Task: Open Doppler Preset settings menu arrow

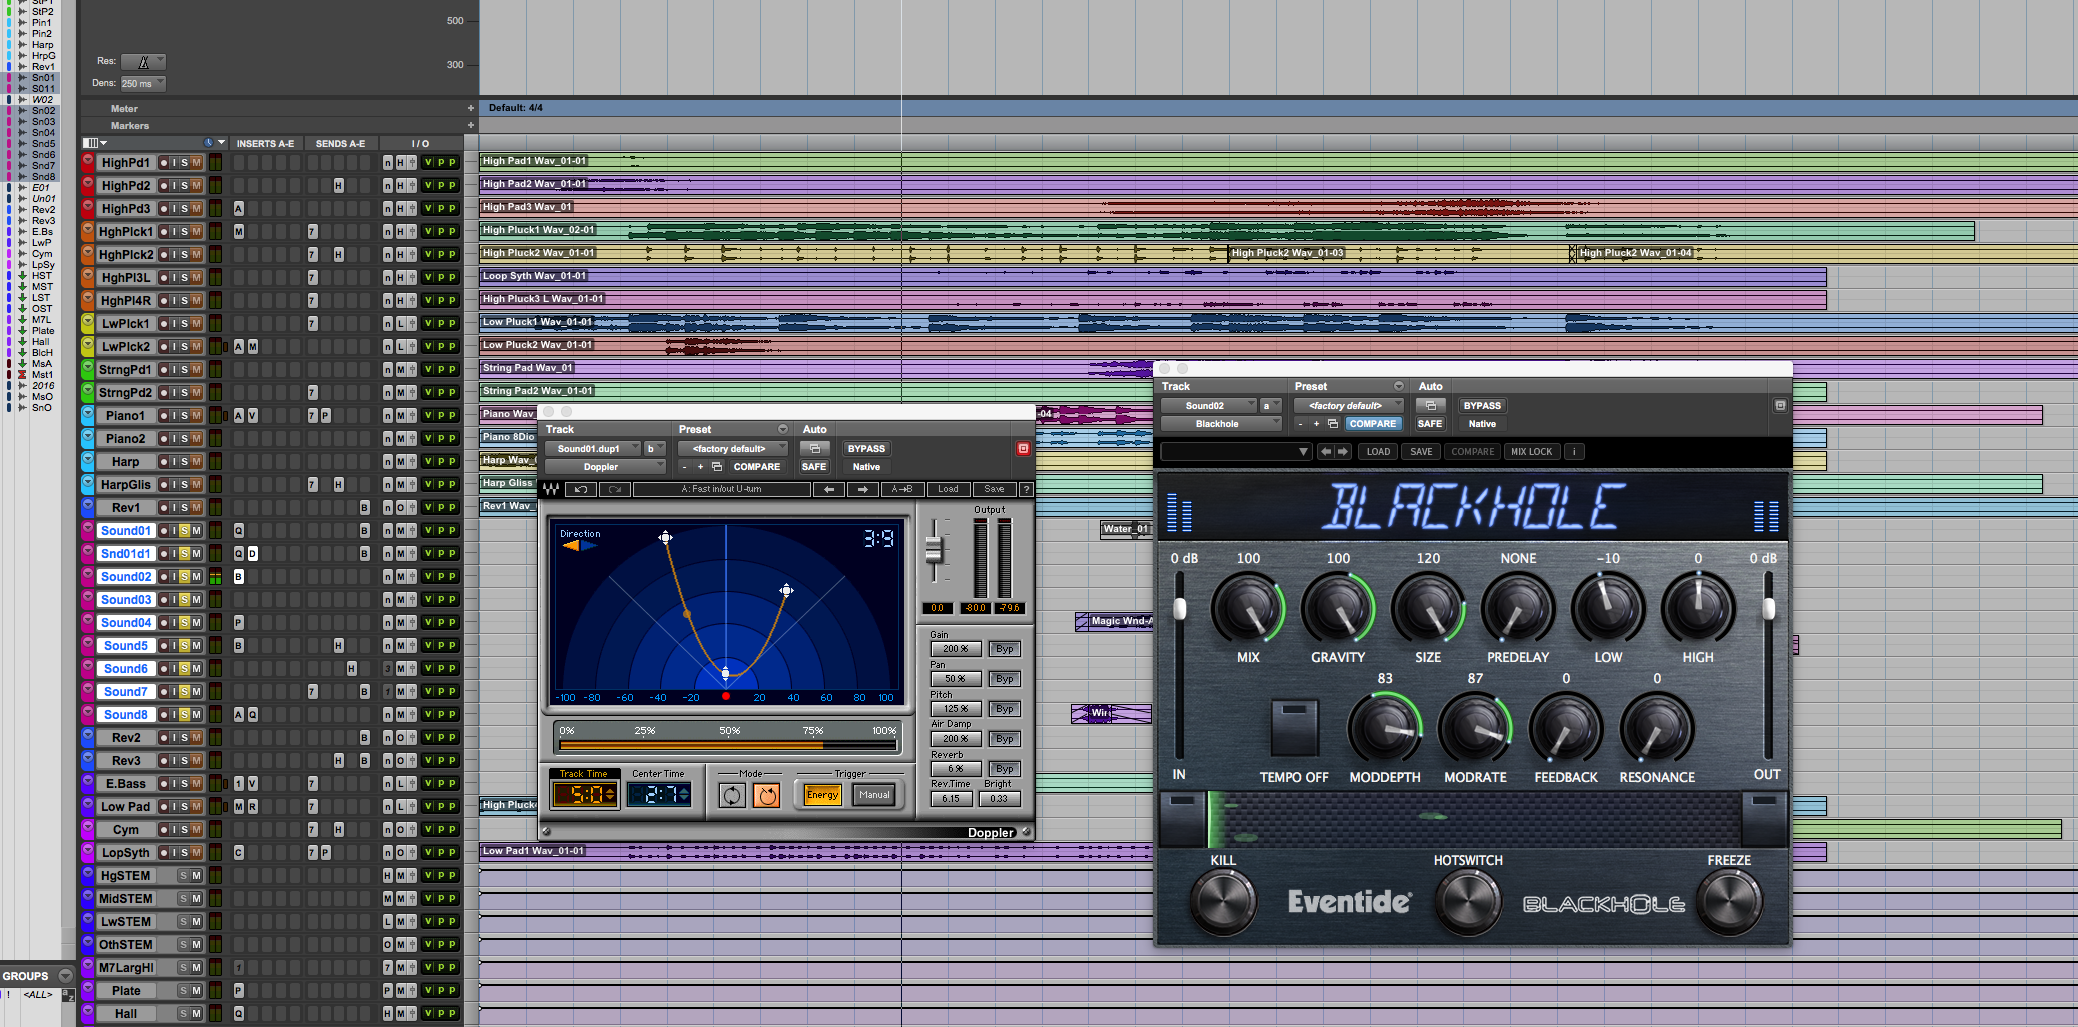Action: pos(783,429)
